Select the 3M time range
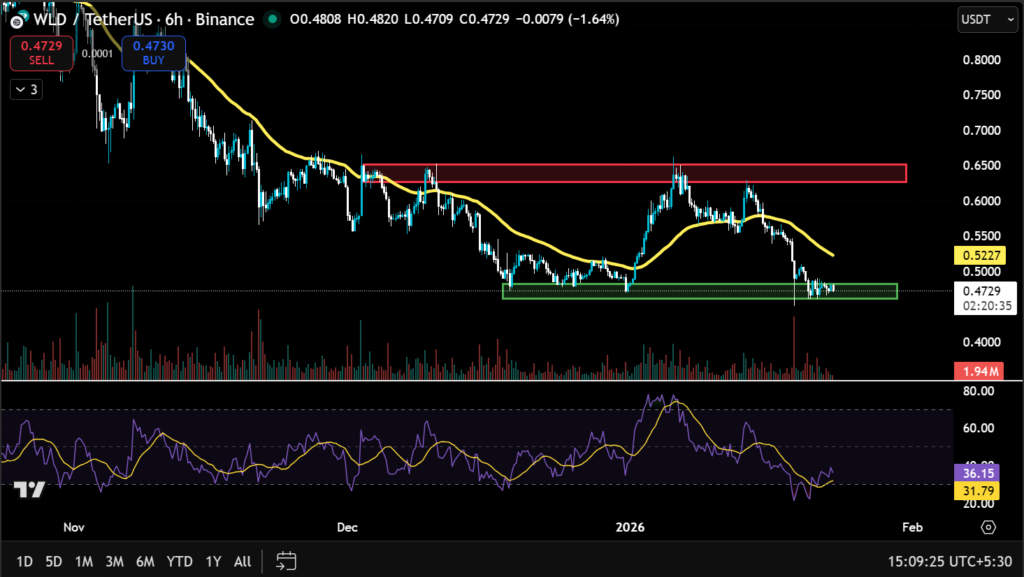 click(x=114, y=561)
